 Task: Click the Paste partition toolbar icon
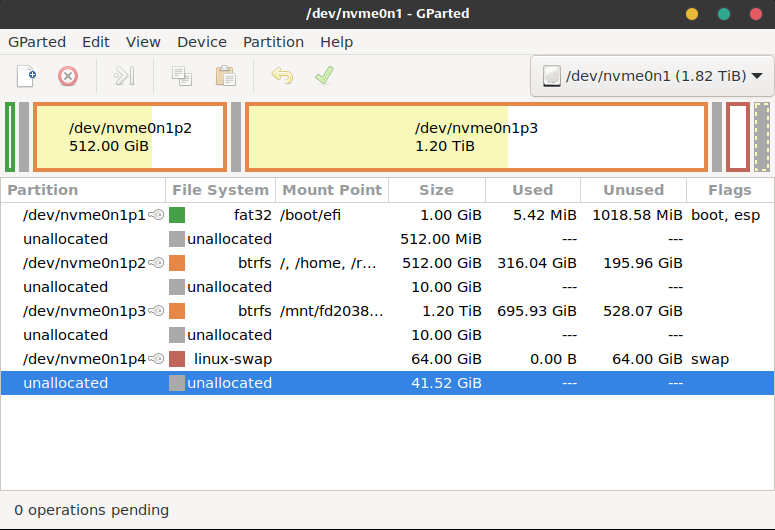pos(226,76)
